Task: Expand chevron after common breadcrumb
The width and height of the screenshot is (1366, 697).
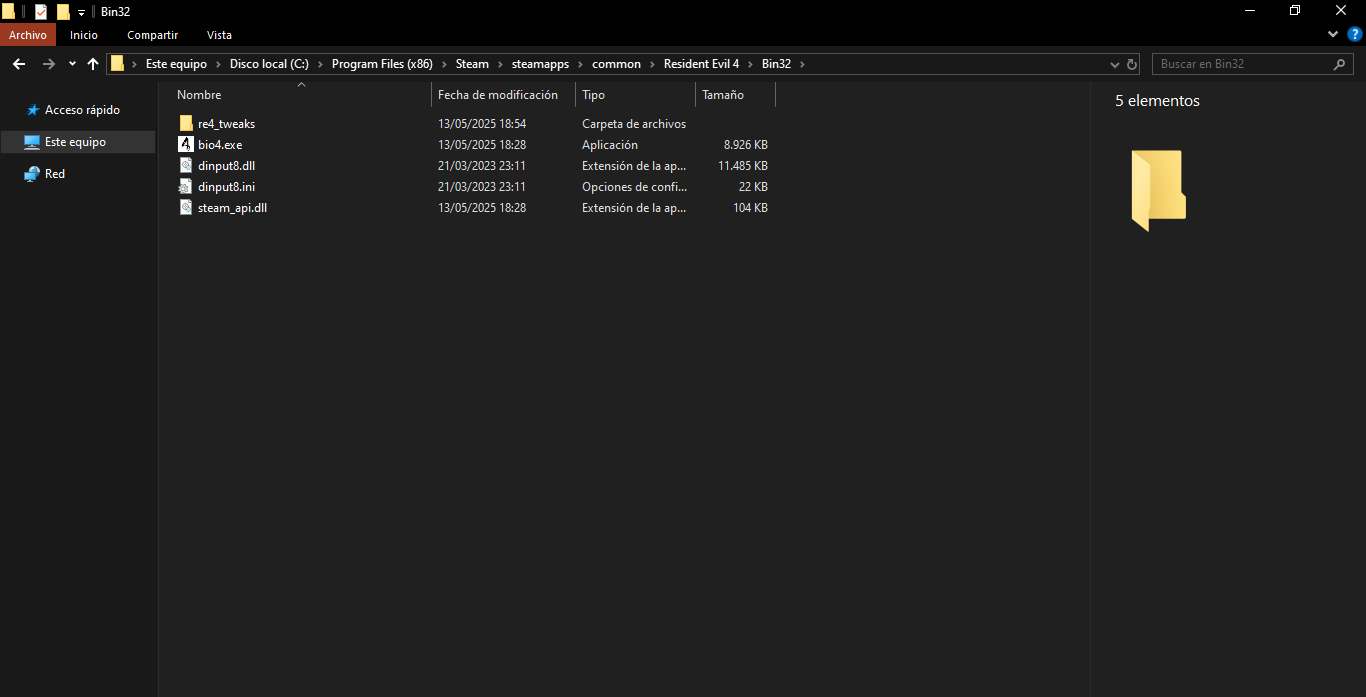Action: 653,64
